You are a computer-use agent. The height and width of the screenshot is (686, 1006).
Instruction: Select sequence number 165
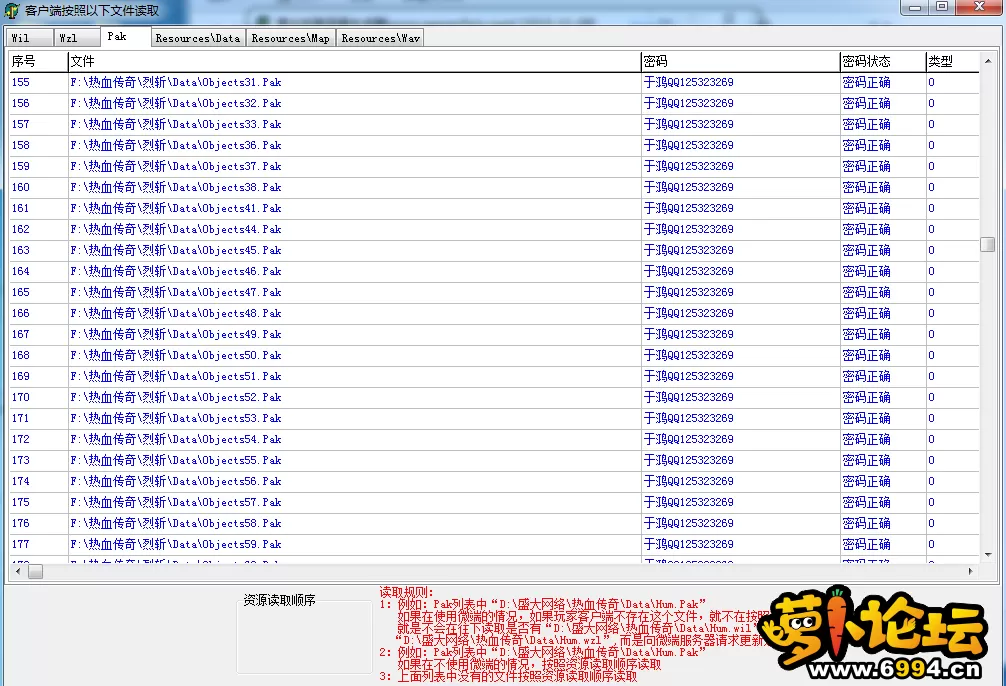[x=21, y=293]
